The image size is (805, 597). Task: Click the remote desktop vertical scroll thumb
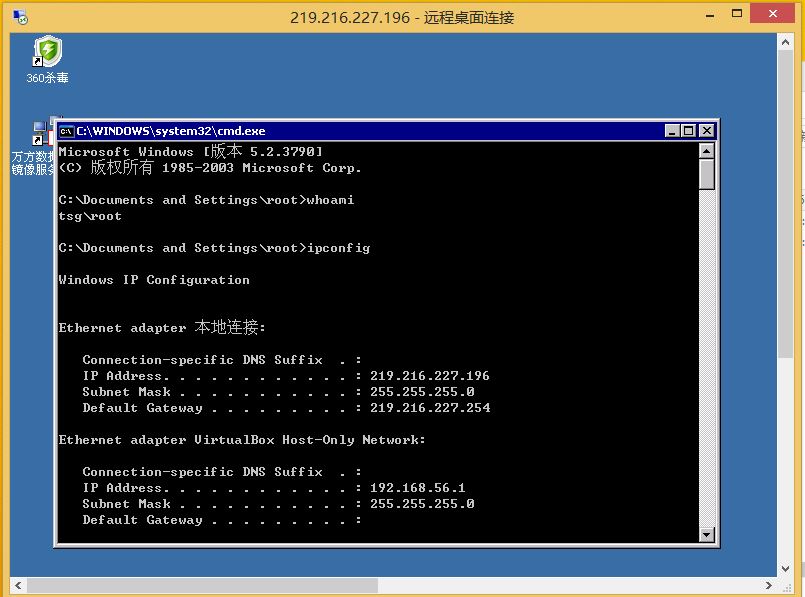785,203
